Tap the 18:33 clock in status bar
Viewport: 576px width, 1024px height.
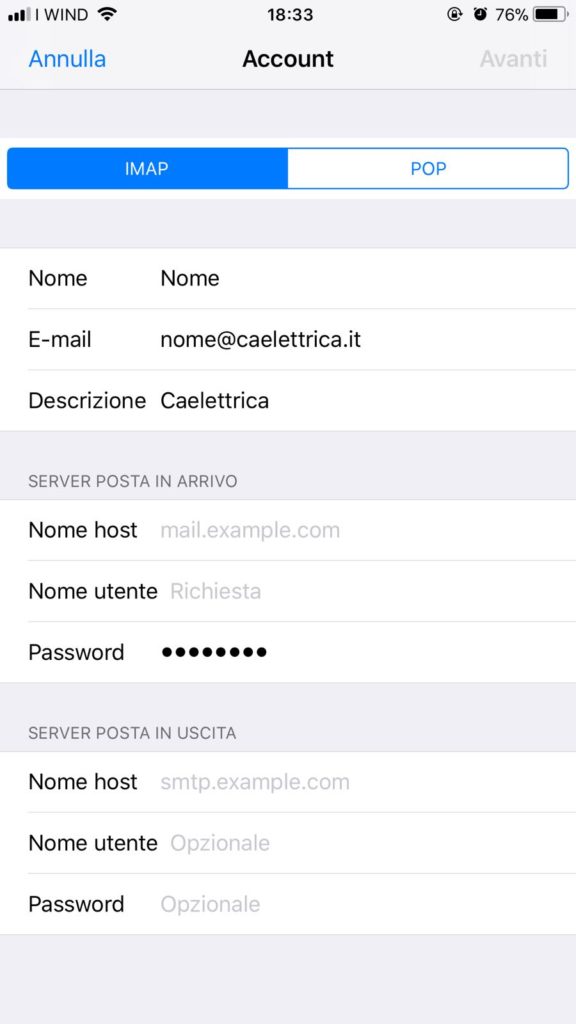pyautogui.click(x=289, y=14)
